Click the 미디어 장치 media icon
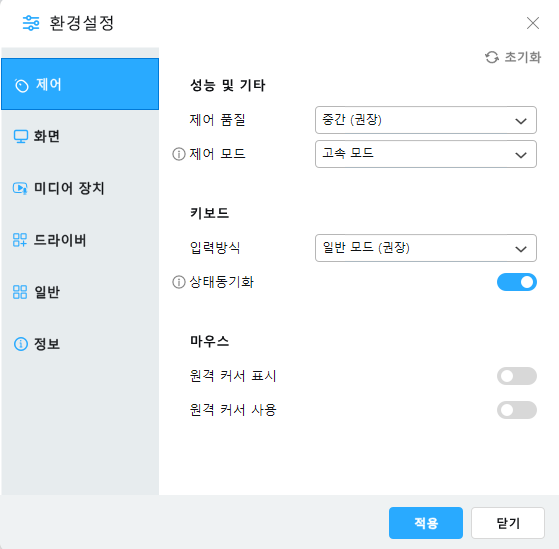The image size is (559, 549). 20,188
